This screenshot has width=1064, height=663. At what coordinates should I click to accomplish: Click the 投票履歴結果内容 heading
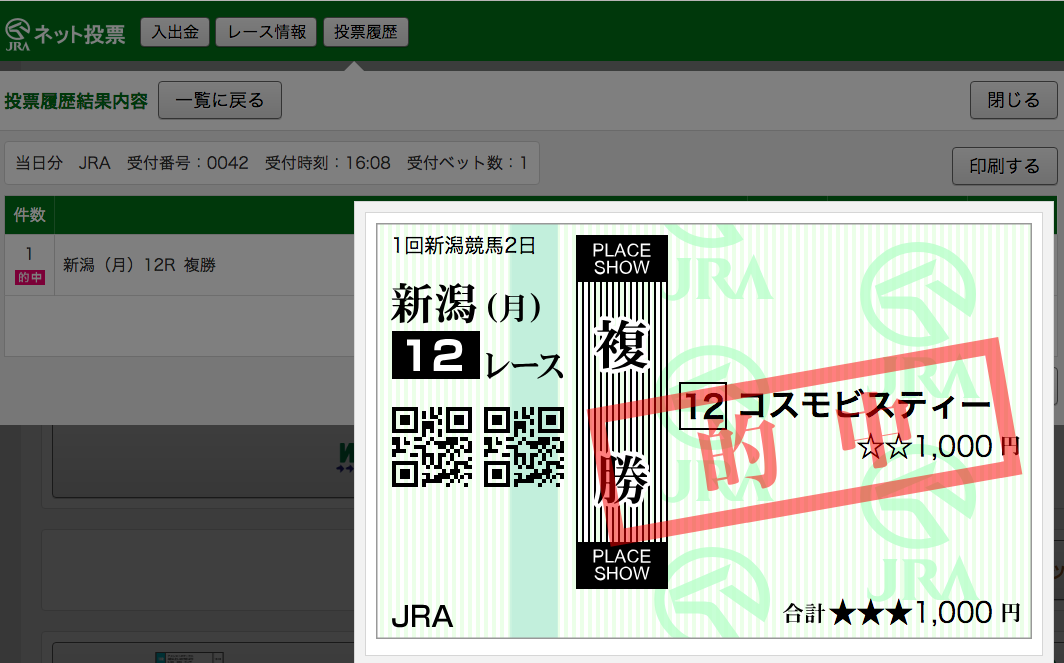click(x=76, y=101)
